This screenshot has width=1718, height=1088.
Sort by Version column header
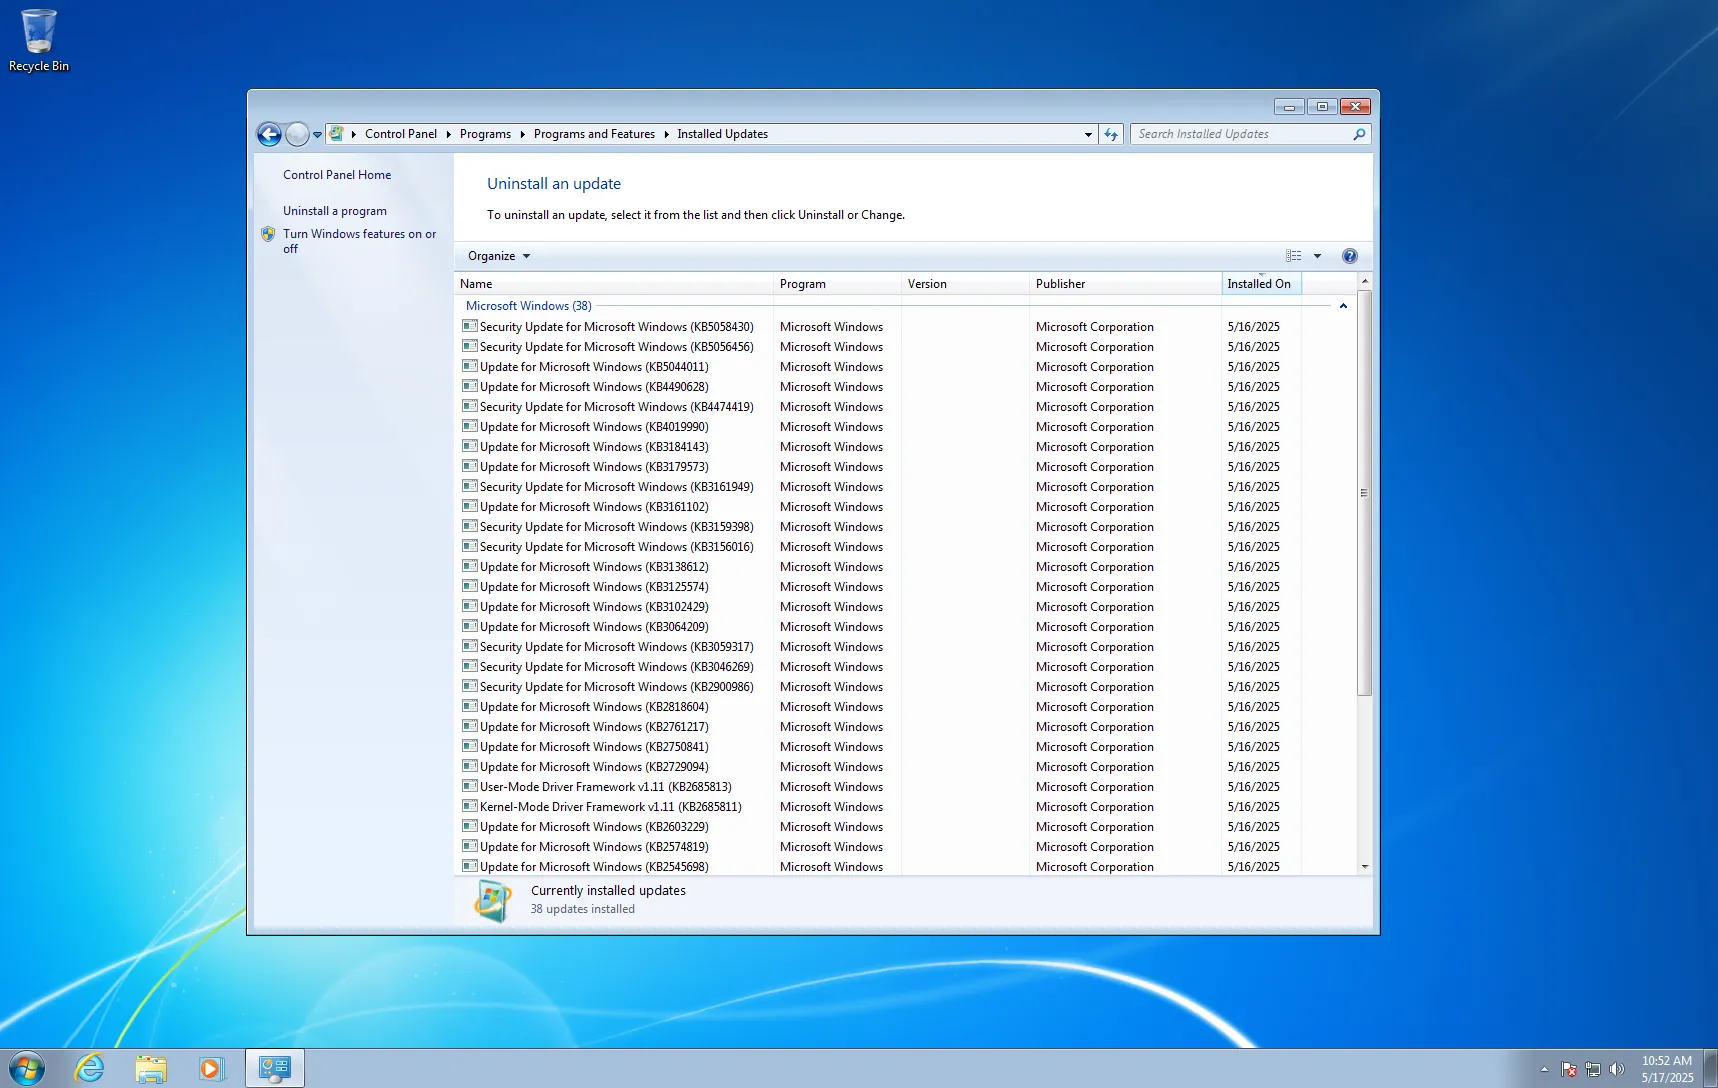point(966,284)
